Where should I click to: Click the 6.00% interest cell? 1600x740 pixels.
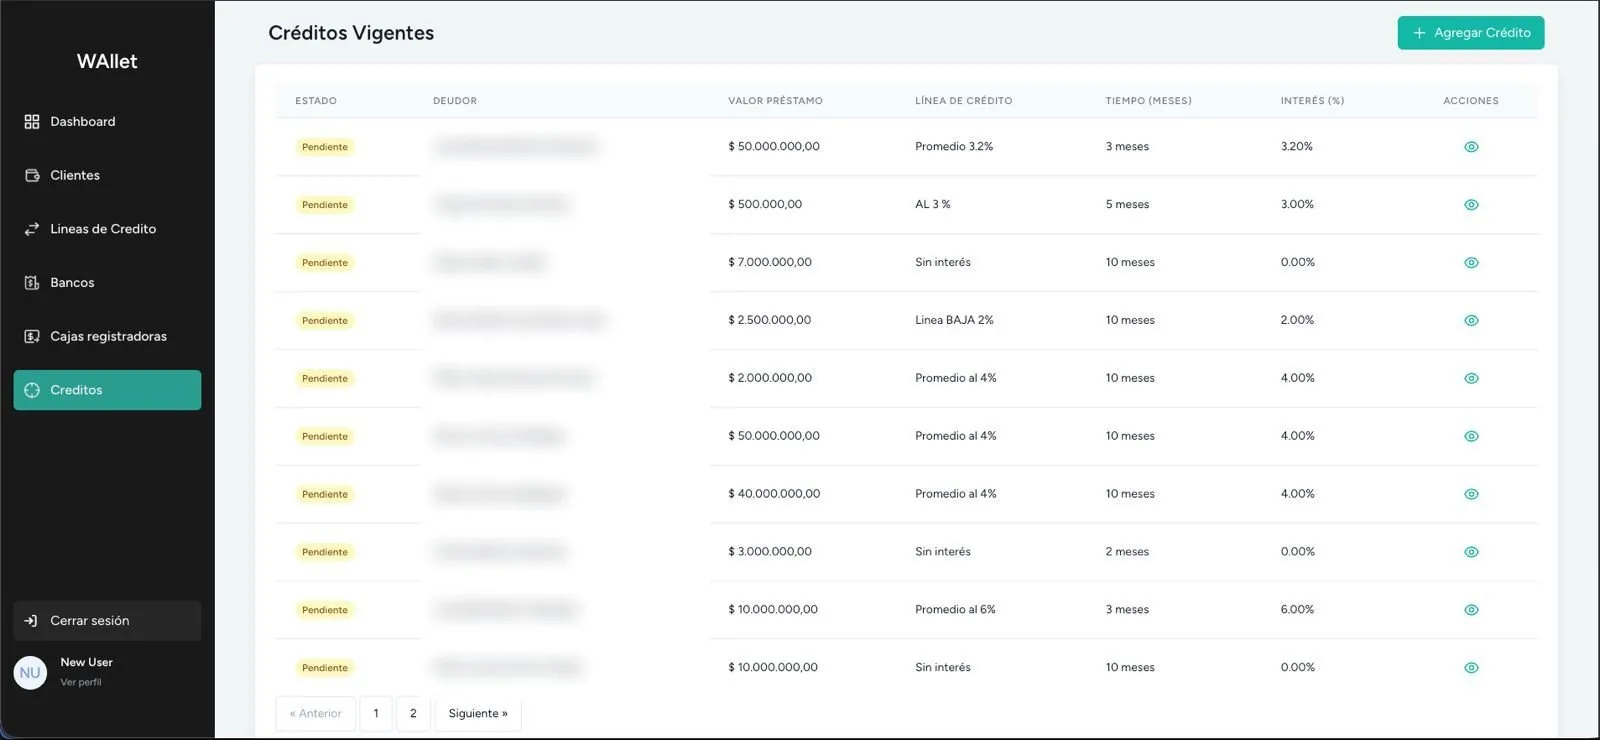pos(1297,610)
